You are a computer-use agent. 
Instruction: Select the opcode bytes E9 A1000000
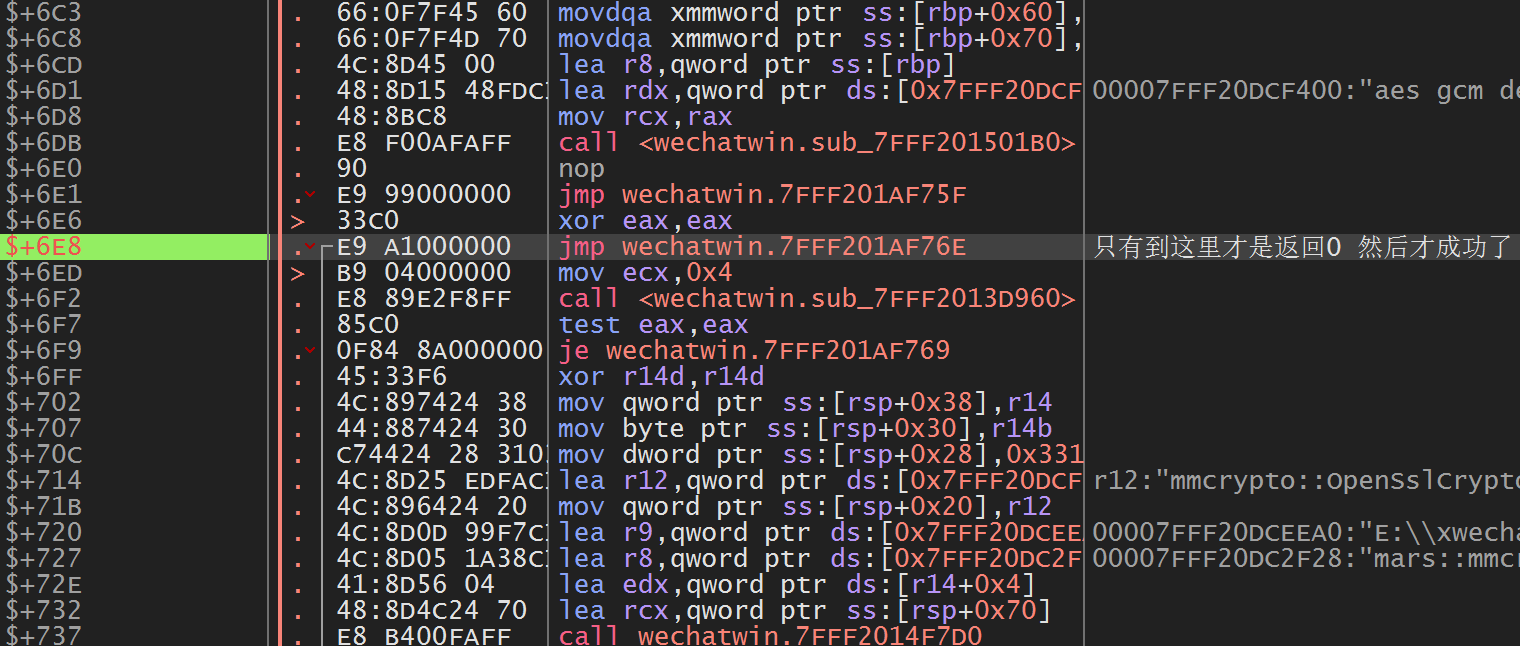(x=424, y=247)
